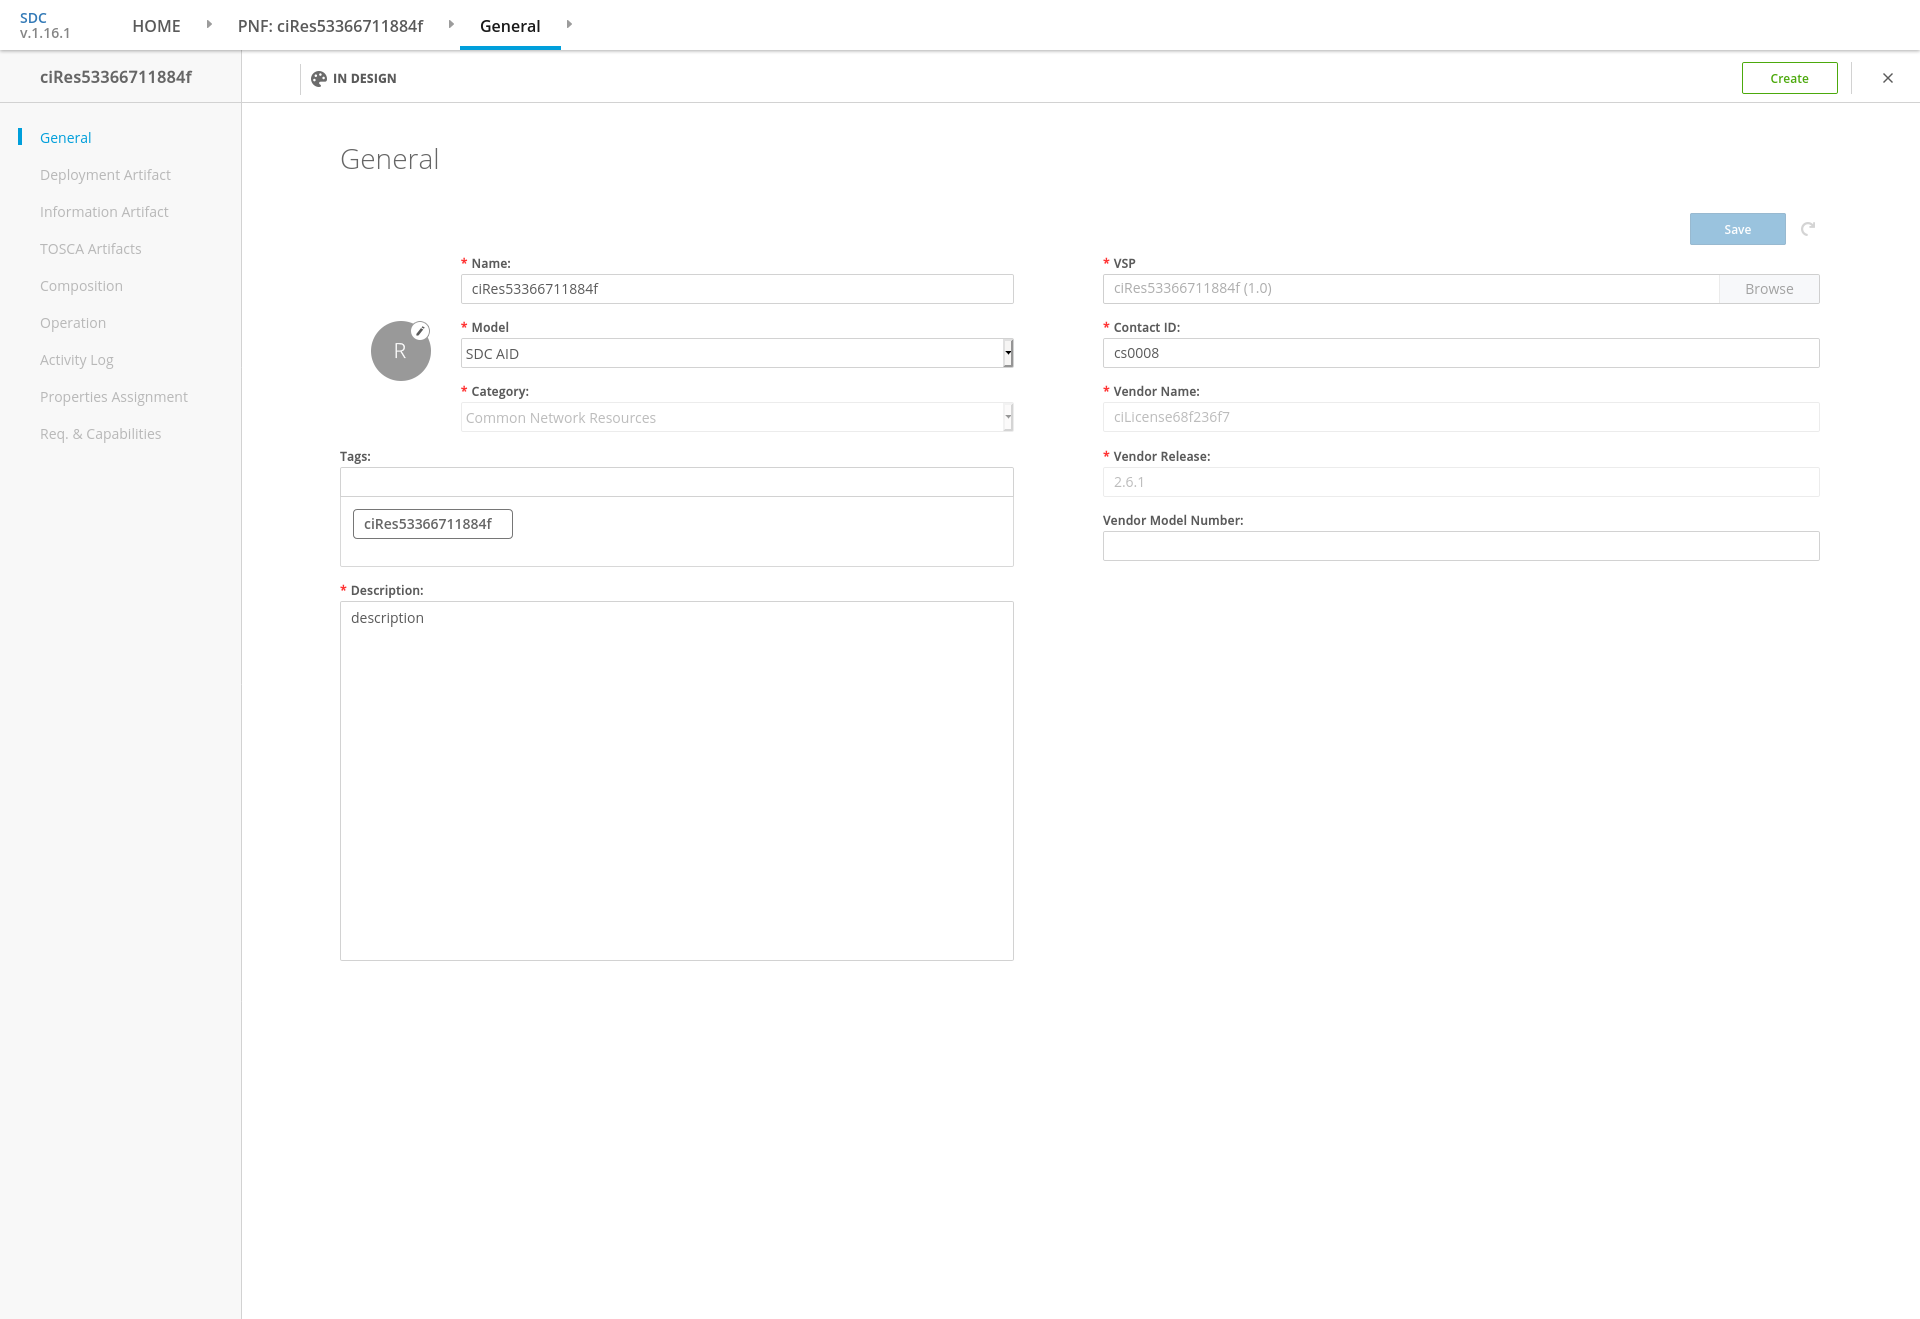The image size is (1920, 1319).
Task: Click into the Vendor Model Number field
Action: [1460, 546]
